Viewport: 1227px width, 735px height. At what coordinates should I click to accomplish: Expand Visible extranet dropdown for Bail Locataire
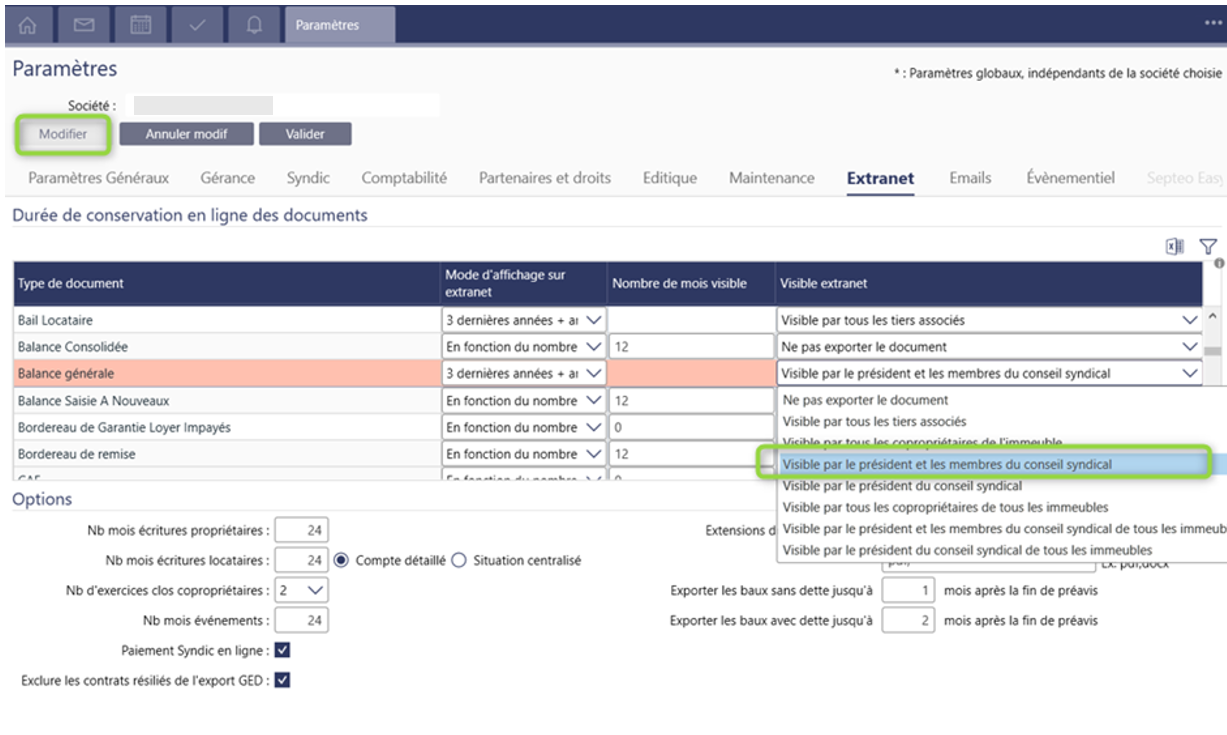pyautogui.click(x=1189, y=320)
